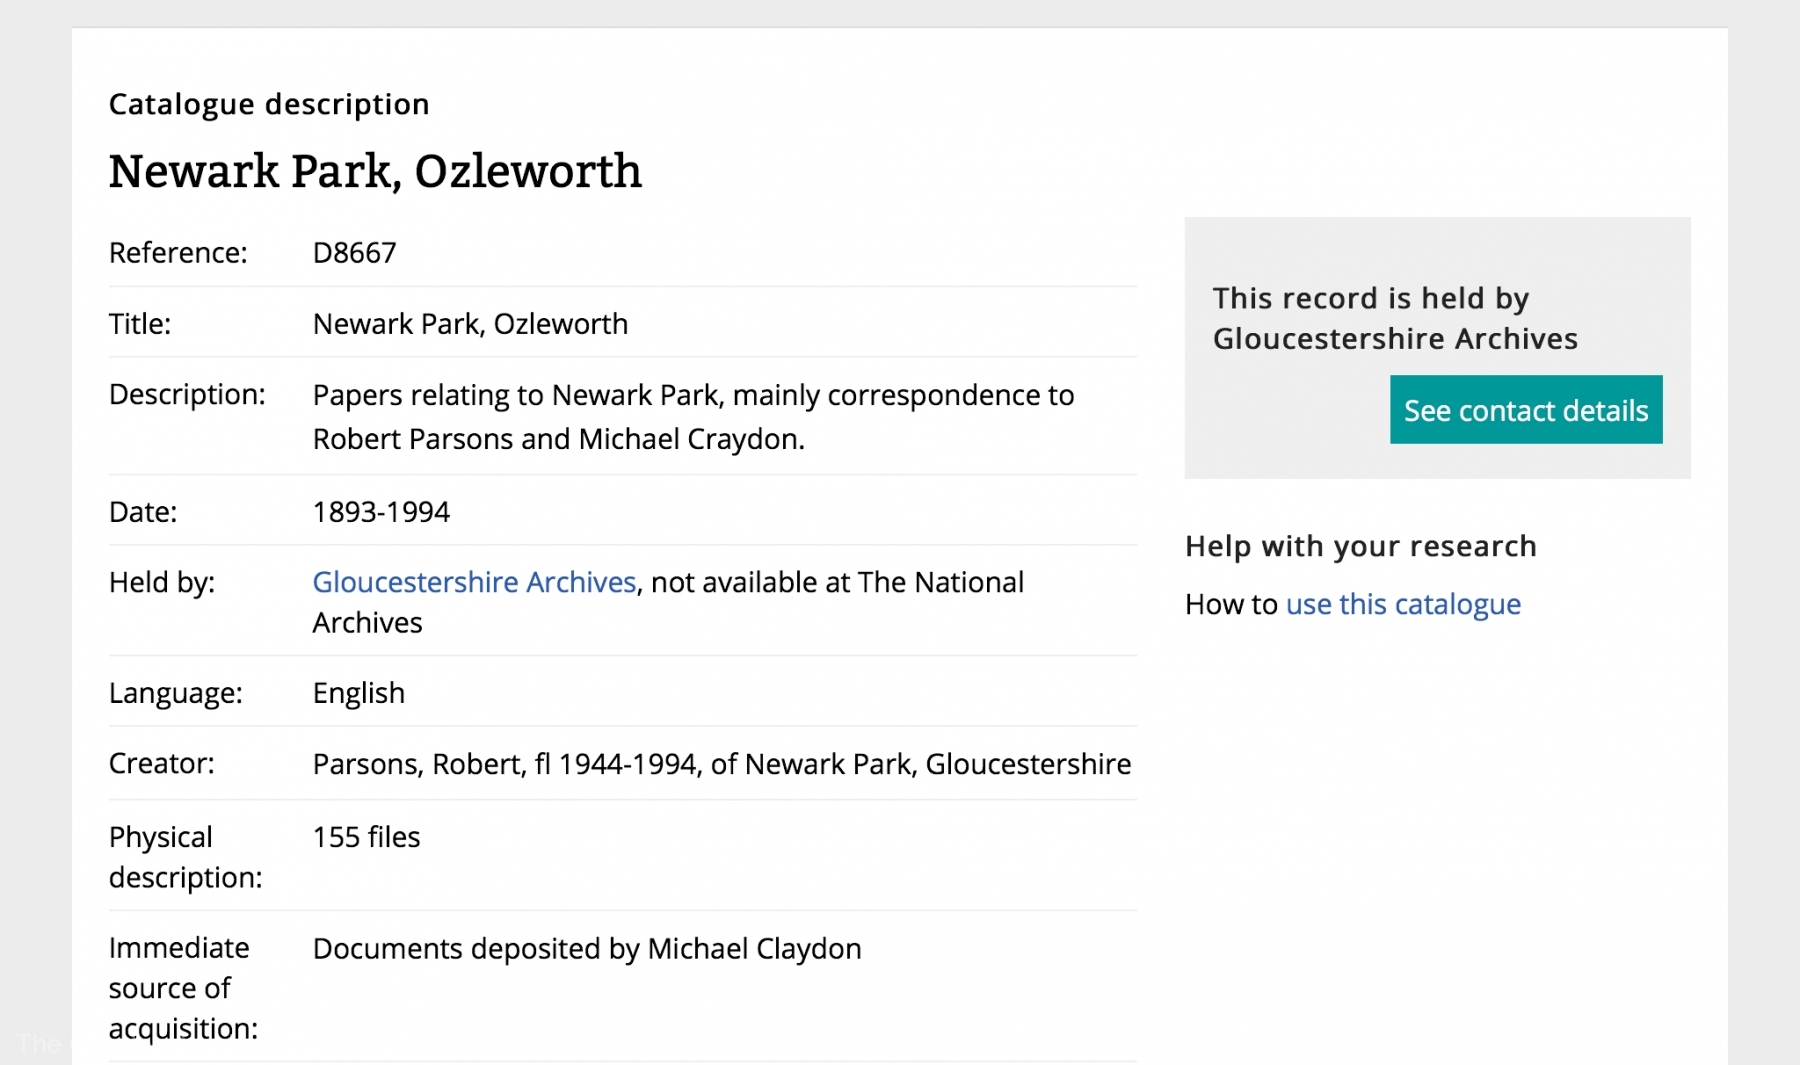Click the 'Help with your research' heading
This screenshot has width=1800, height=1065.
(x=1360, y=546)
